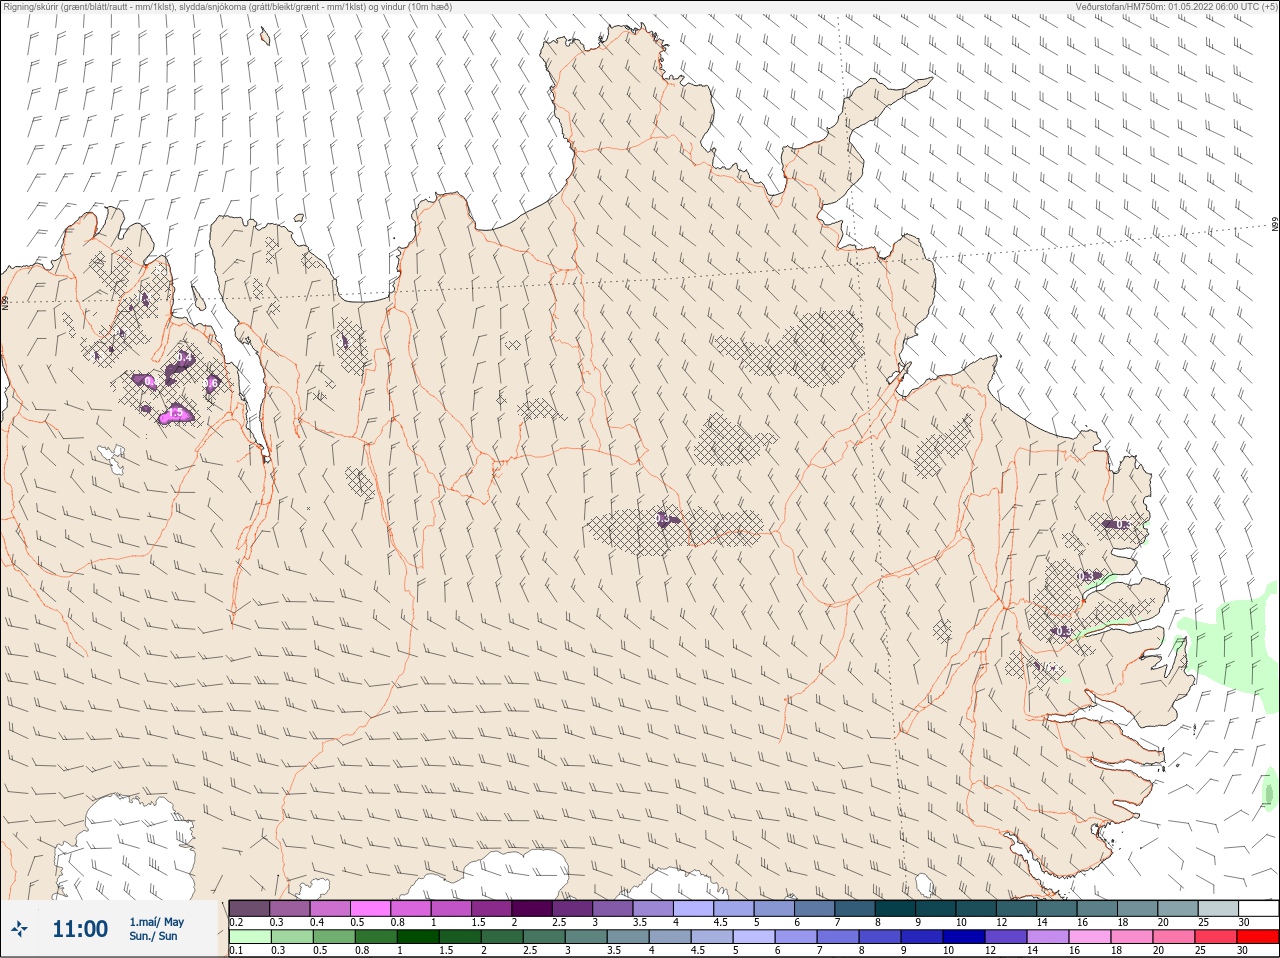Click the '0.1' value on the lower legend
This screenshot has height=958, width=1280.
click(x=236, y=950)
